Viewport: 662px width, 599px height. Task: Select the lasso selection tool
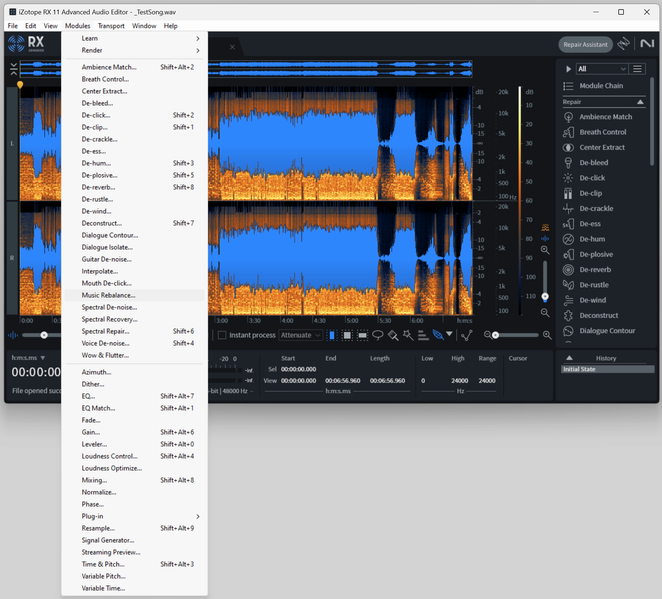coord(379,335)
